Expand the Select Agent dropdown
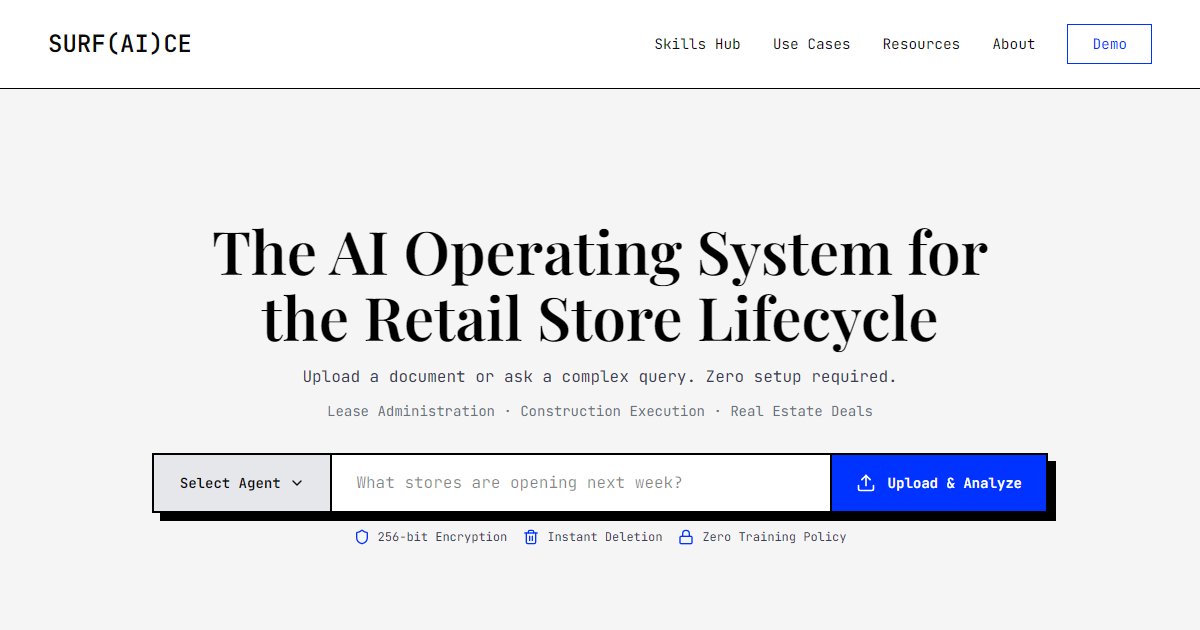This screenshot has height=630, width=1200. click(241, 483)
